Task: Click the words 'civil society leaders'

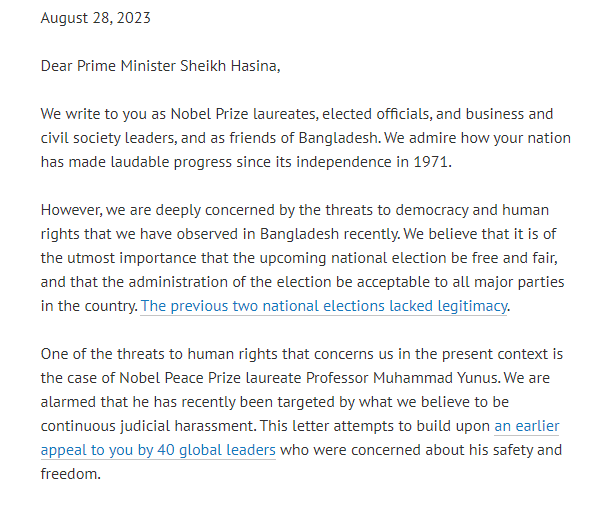Action: (108, 138)
